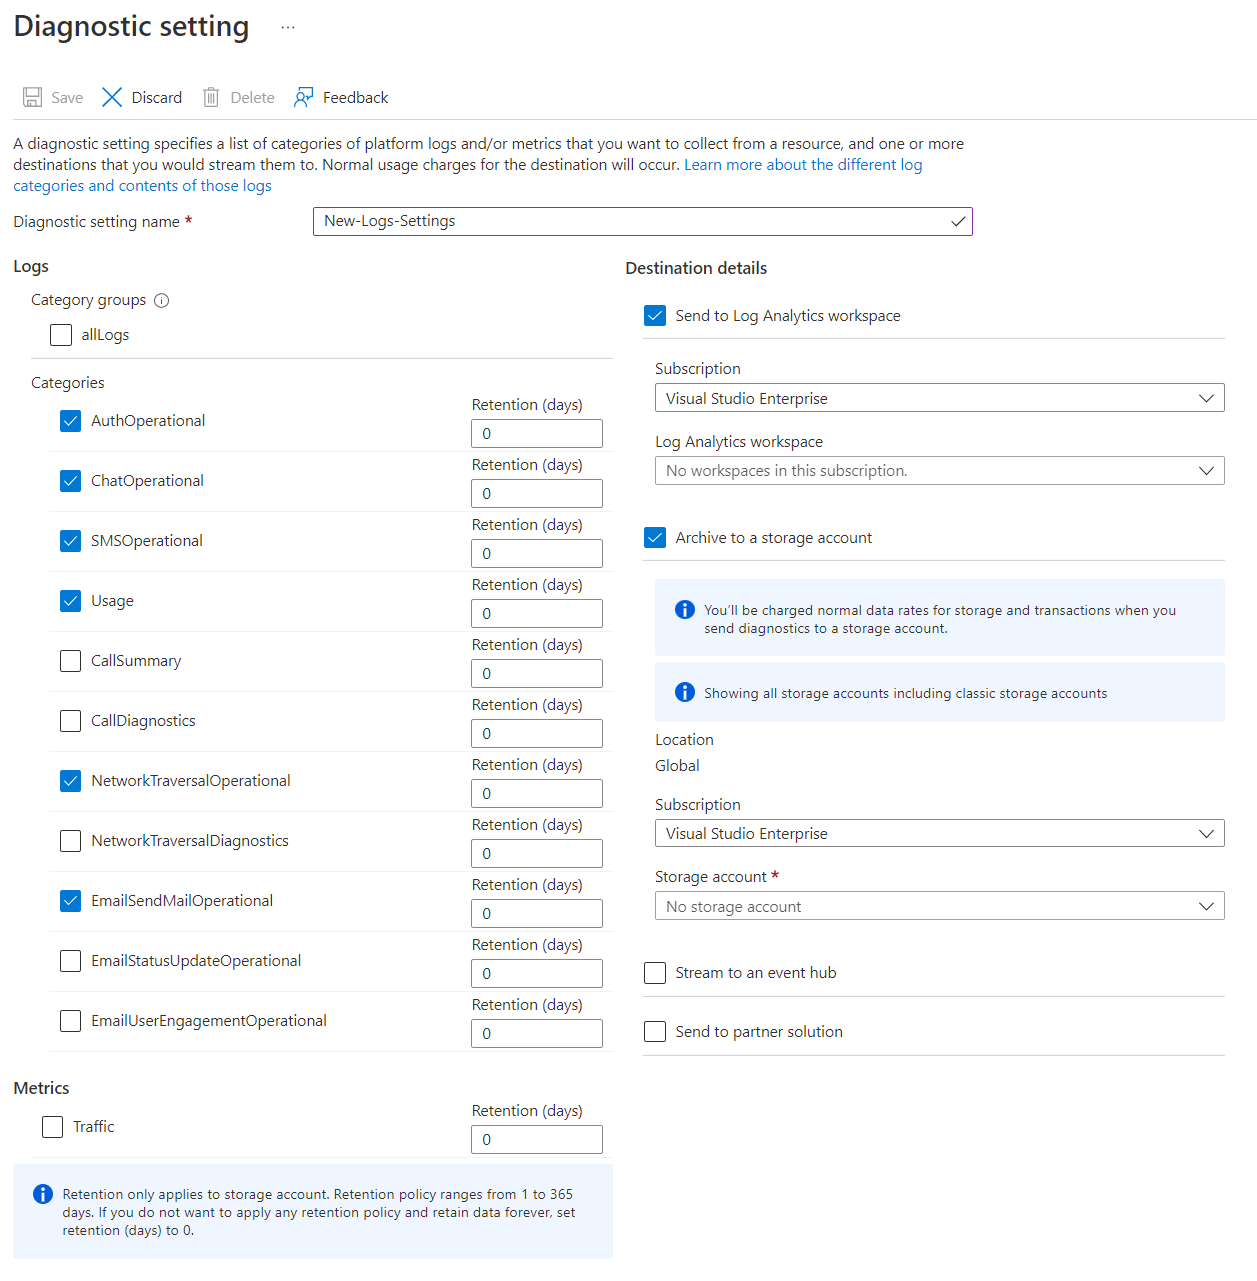
Task: Click the info icon next to Category groups
Action: [161, 300]
